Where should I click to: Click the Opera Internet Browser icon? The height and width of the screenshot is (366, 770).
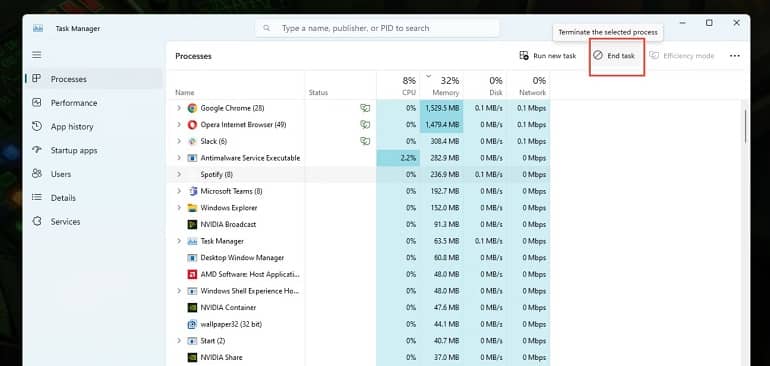coord(192,125)
